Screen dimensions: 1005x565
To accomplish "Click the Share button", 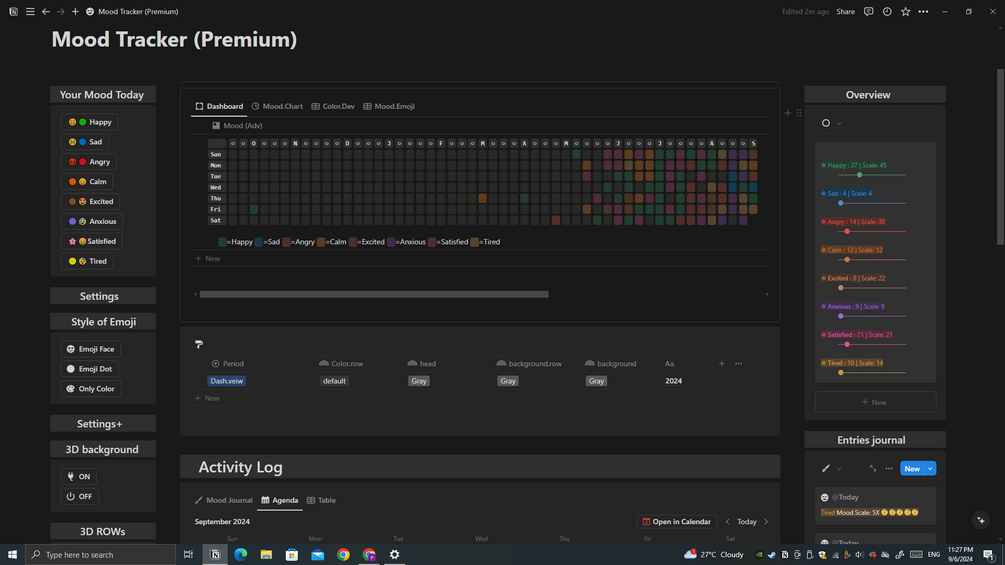I will click(x=845, y=12).
